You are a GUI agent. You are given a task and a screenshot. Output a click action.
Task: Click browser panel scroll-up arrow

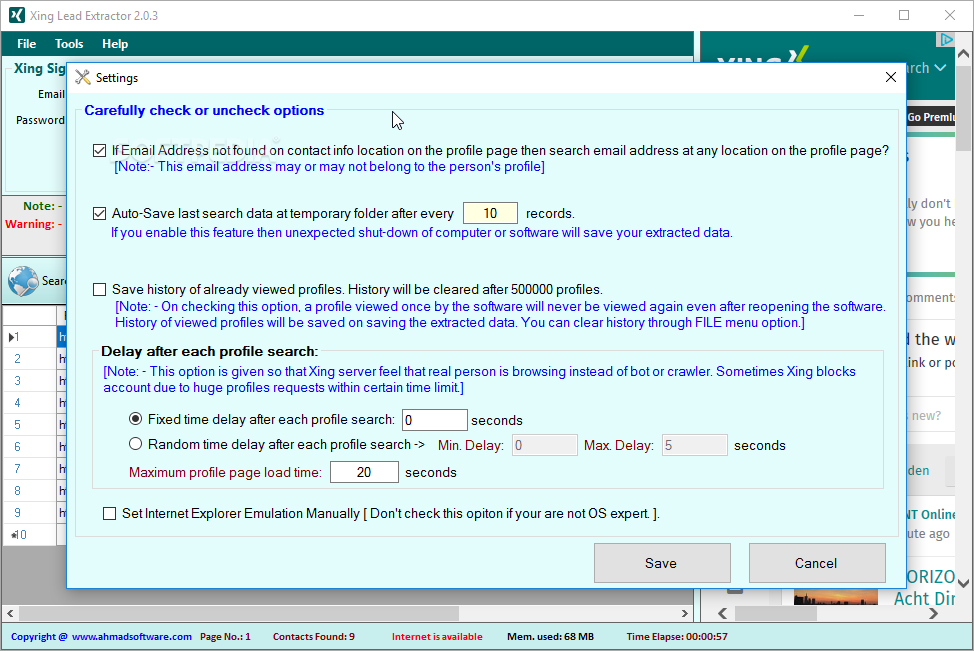coord(963,54)
